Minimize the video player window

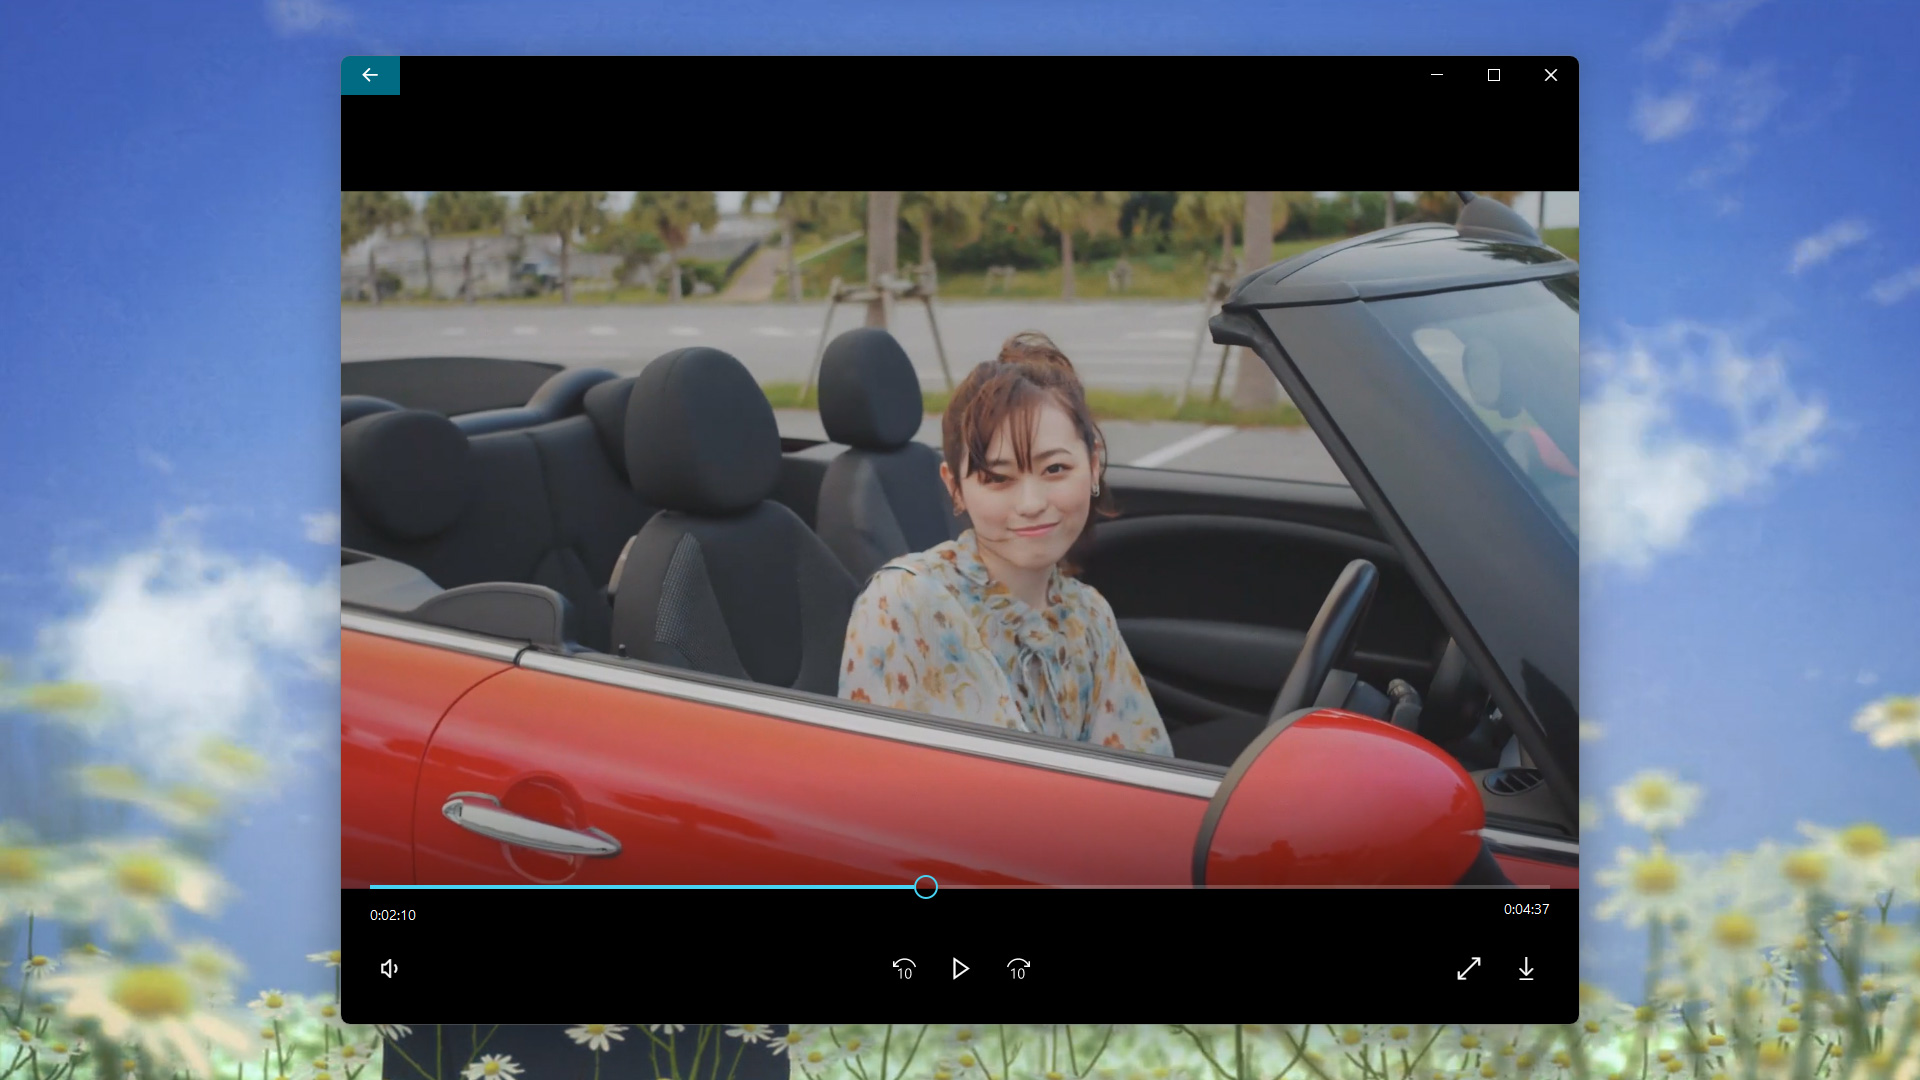(x=1437, y=75)
